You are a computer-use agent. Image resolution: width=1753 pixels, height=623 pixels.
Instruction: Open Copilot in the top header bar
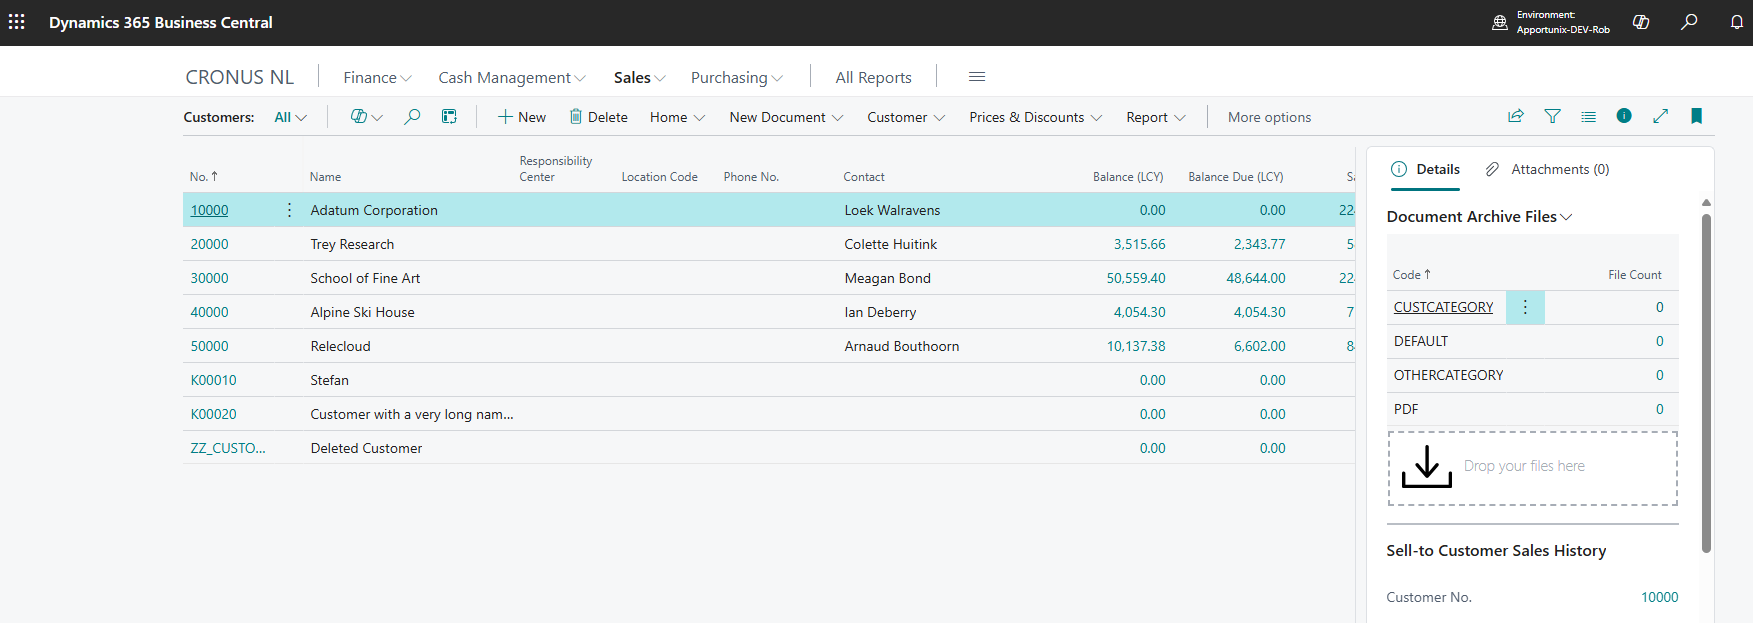[1641, 22]
